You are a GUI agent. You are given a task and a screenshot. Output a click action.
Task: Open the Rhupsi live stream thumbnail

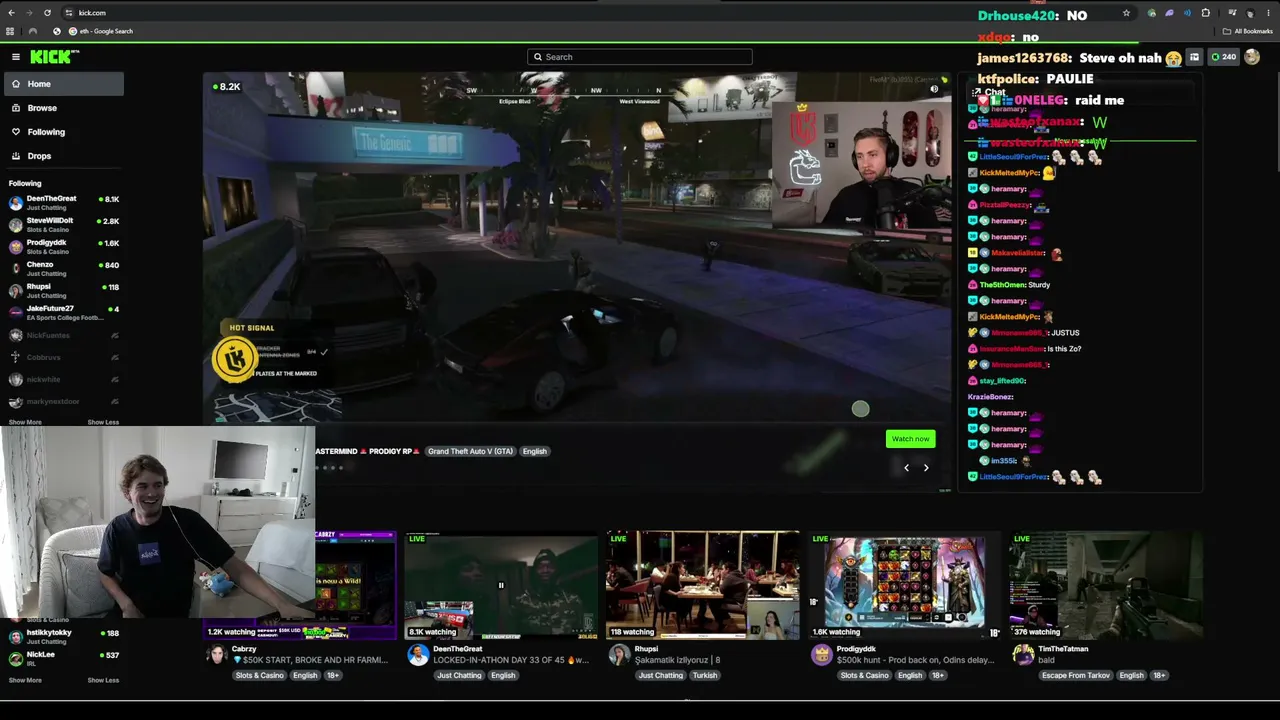click(703, 585)
